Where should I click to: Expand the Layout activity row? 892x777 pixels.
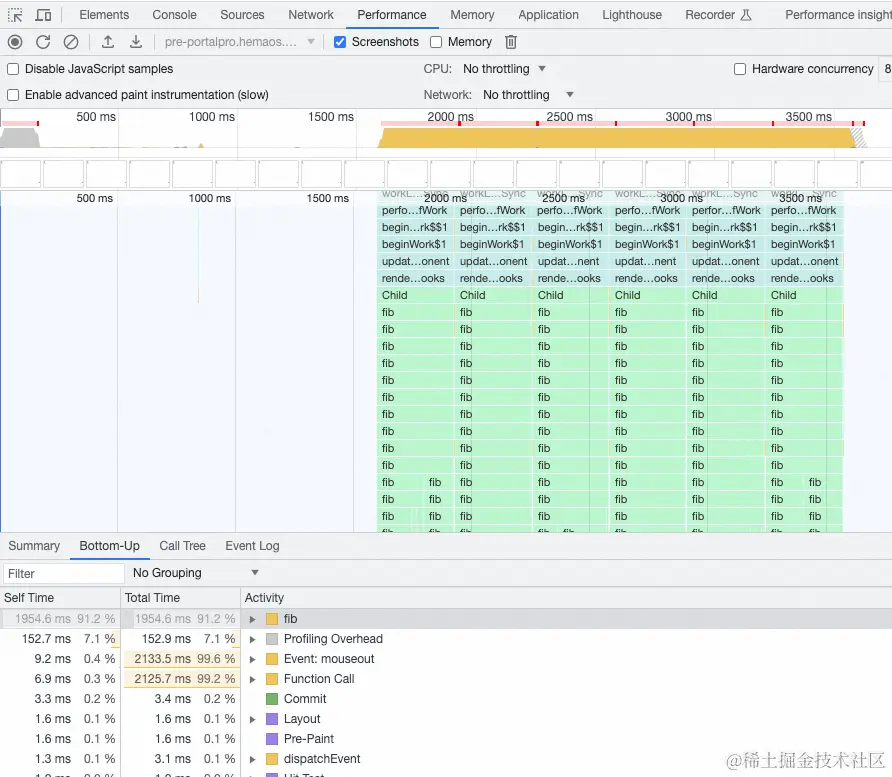pos(253,720)
